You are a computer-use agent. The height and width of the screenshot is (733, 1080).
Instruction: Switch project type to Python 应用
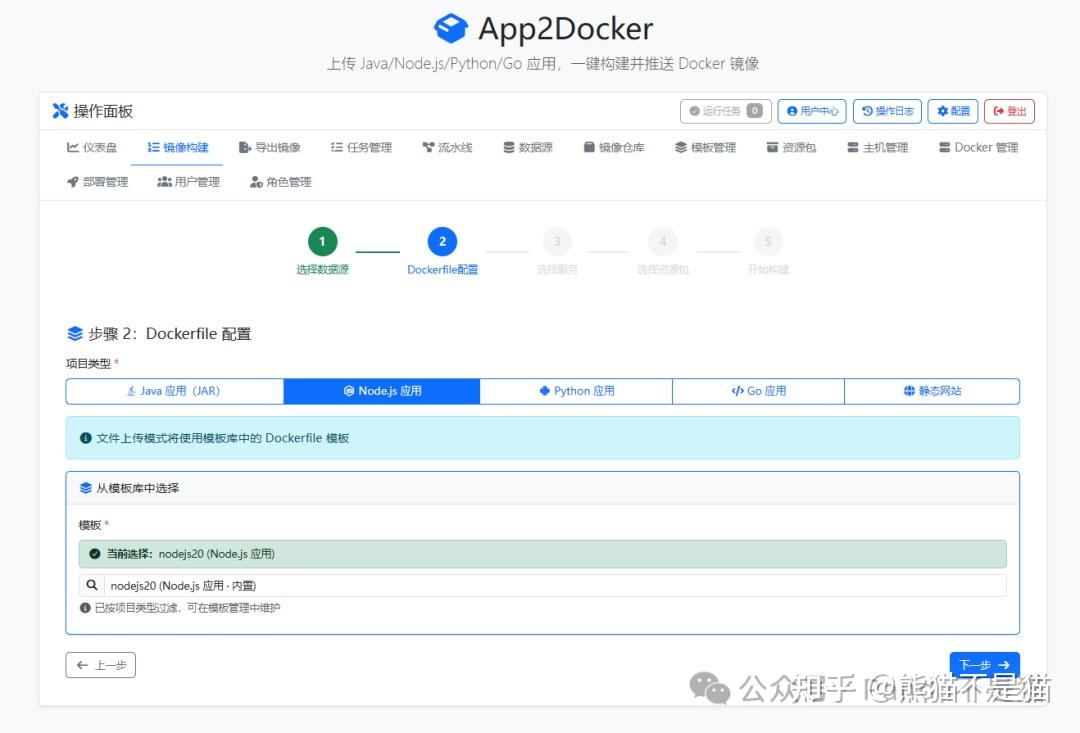pos(576,391)
